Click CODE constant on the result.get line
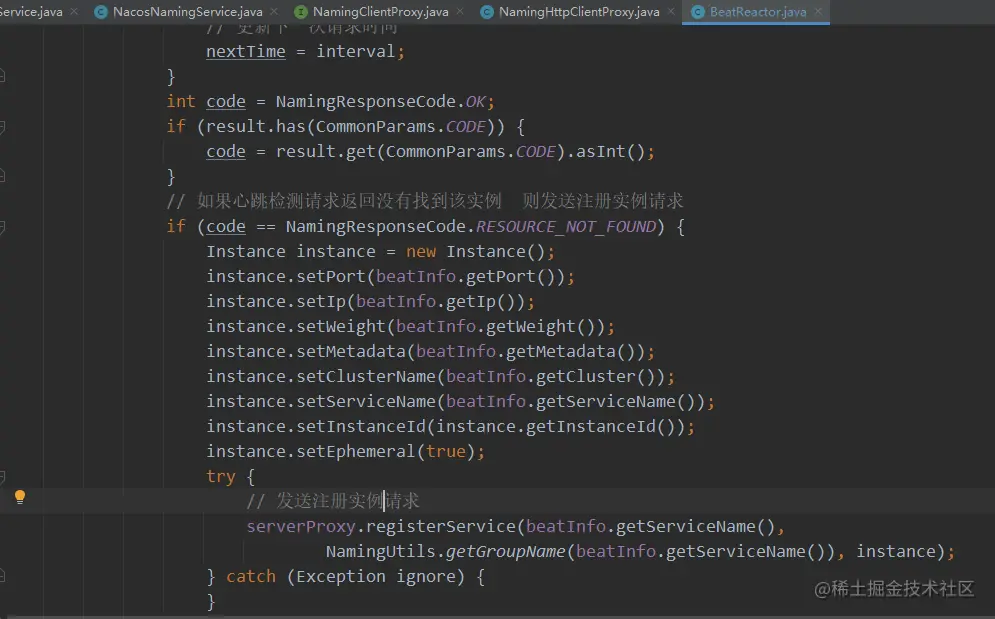The width and height of the screenshot is (995, 619). click(536, 152)
